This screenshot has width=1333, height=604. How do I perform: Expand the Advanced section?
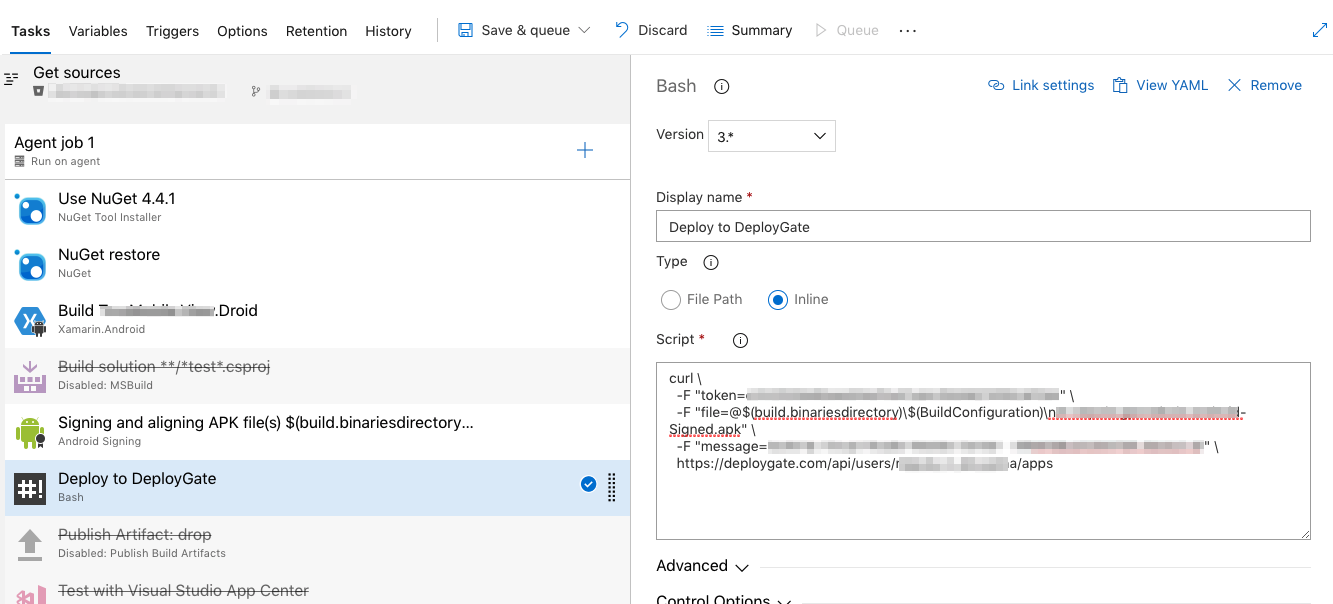click(x=702, y=566)
